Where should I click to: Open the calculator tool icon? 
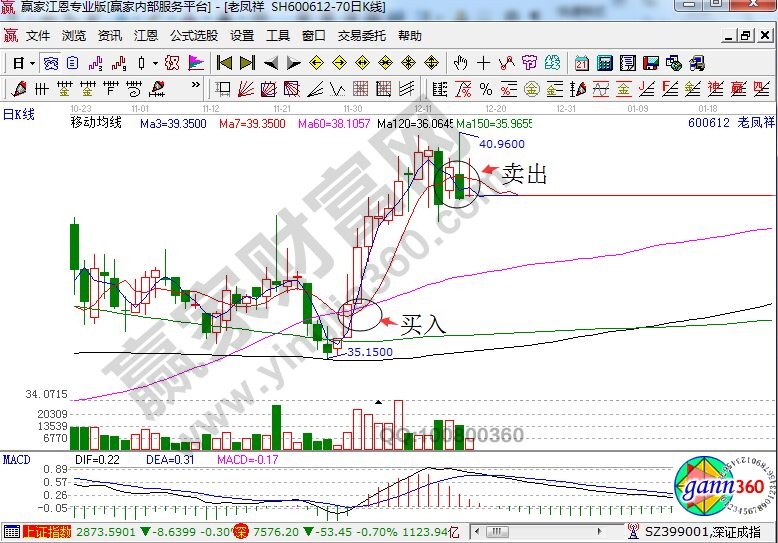(x=605, y=63)
